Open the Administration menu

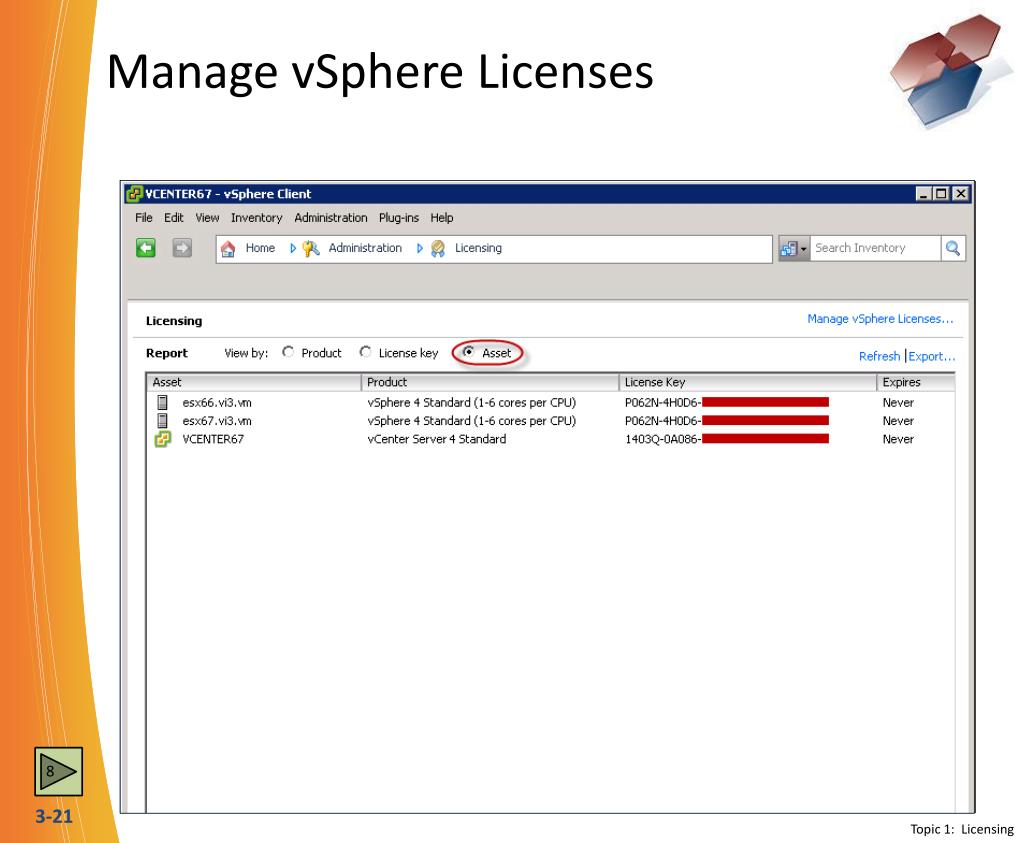331,217
